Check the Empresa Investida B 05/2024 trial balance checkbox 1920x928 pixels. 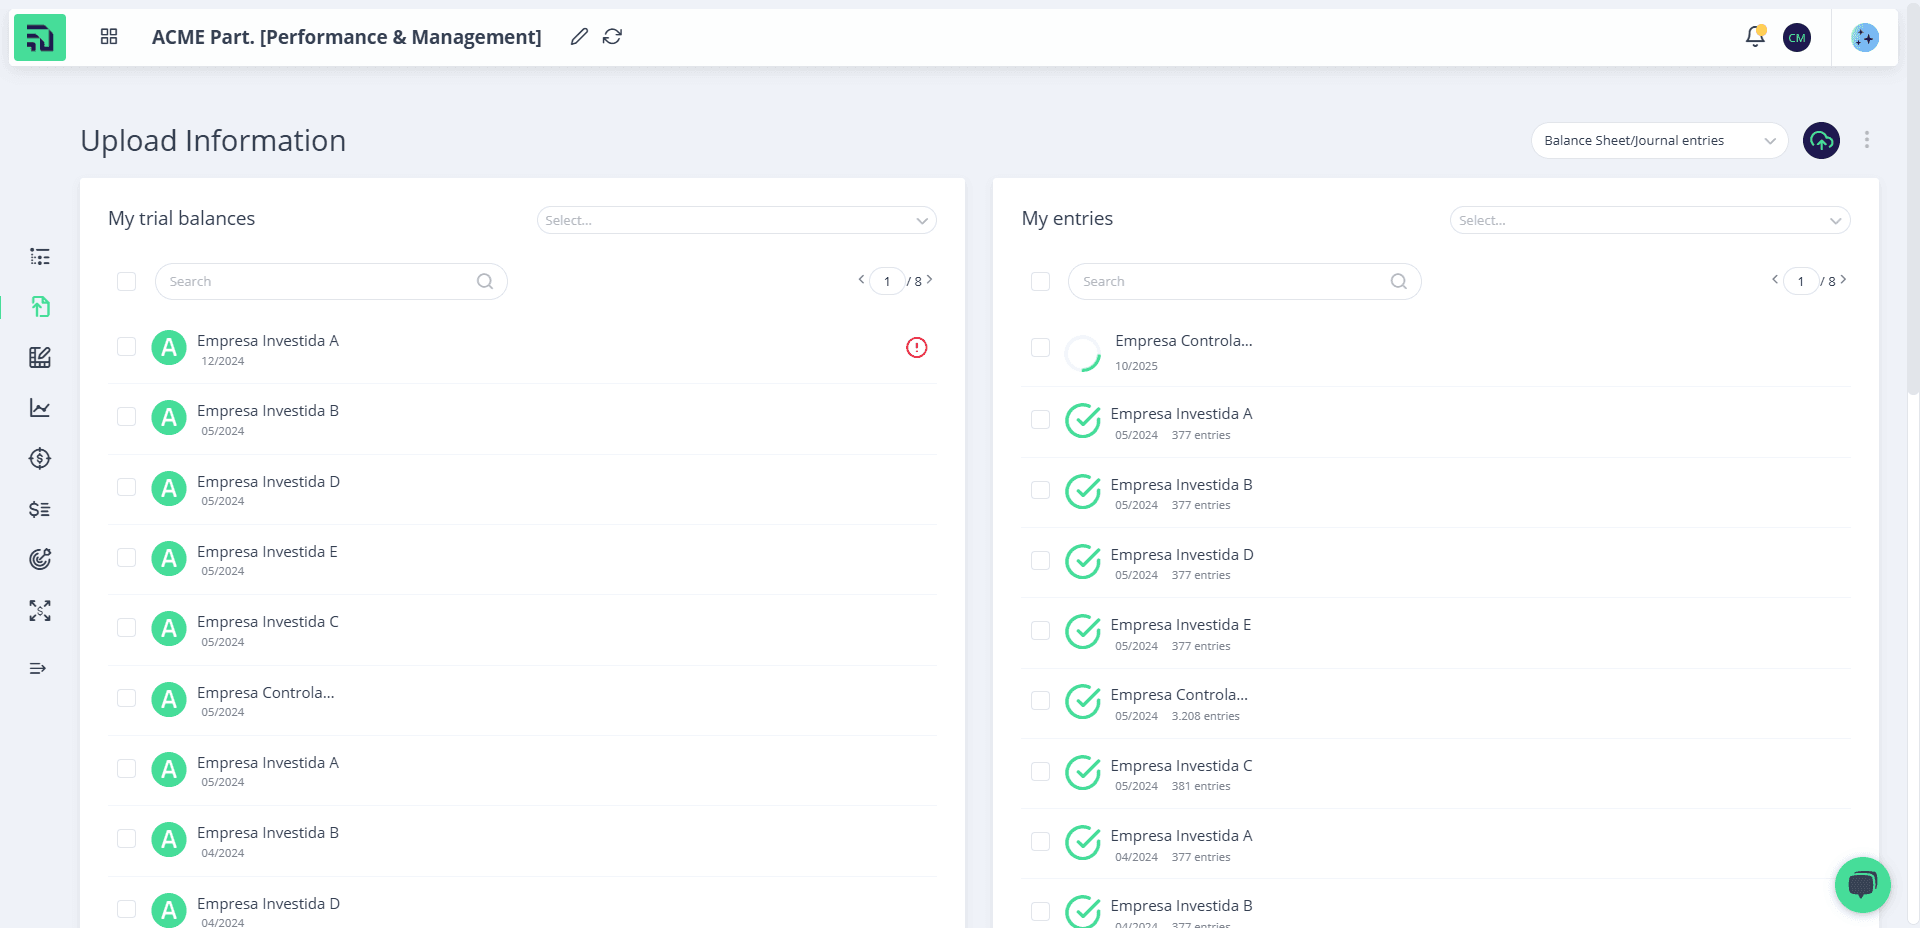[x=127, y=417]
